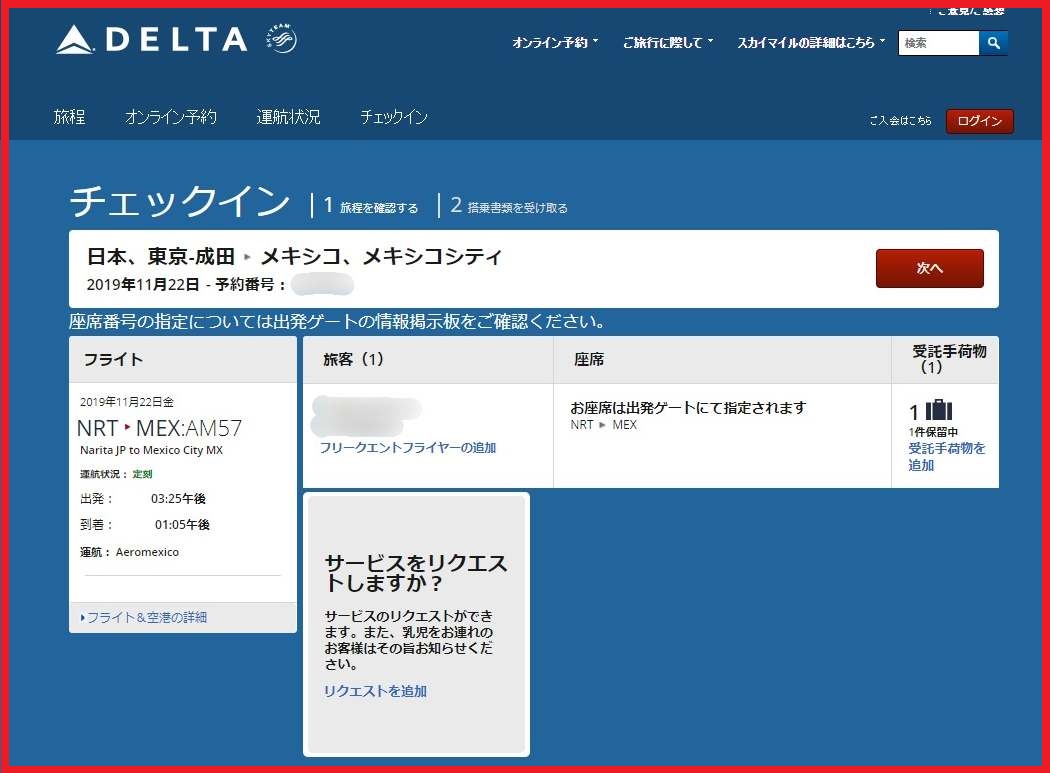Open the スカイマイルの詳細はこちら dropdown
This screenshot has width=1050, height=773.
[x=811, y=43]
